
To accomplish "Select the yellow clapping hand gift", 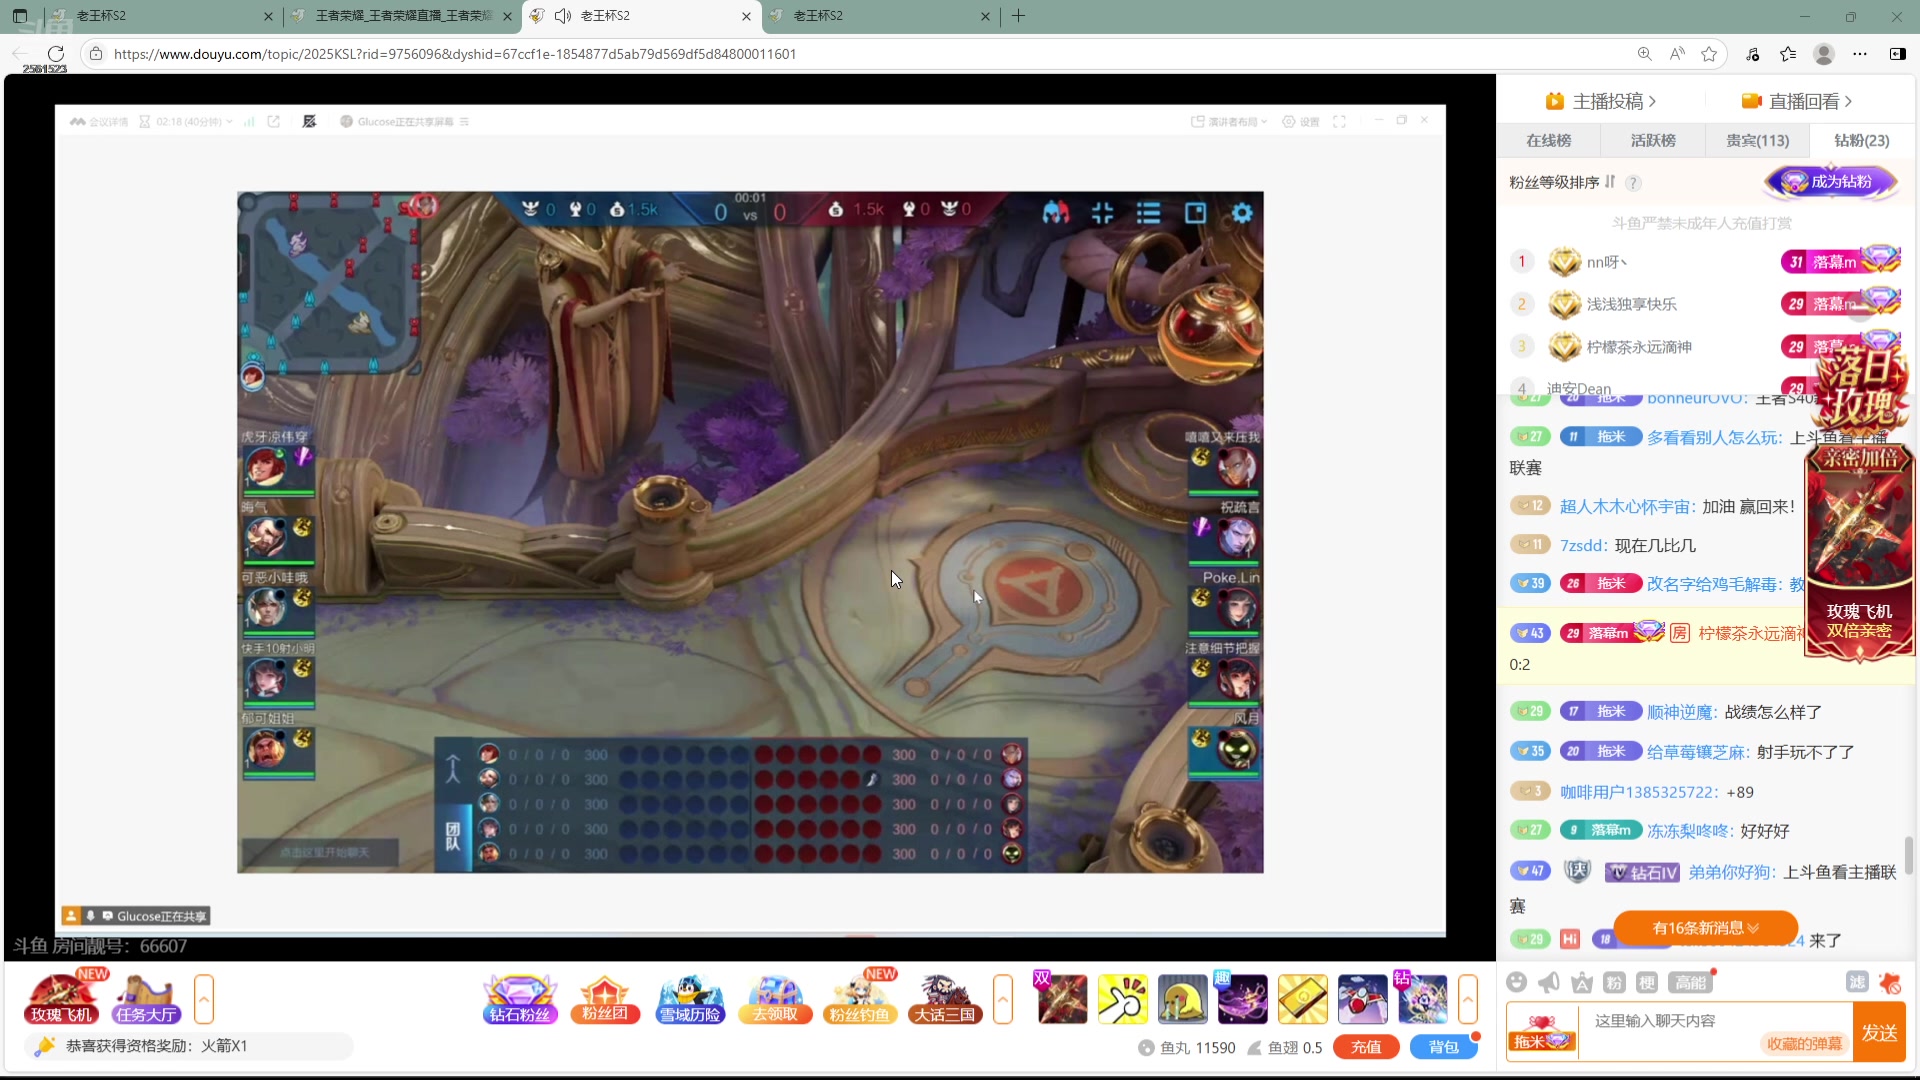I will [1122, 998].
